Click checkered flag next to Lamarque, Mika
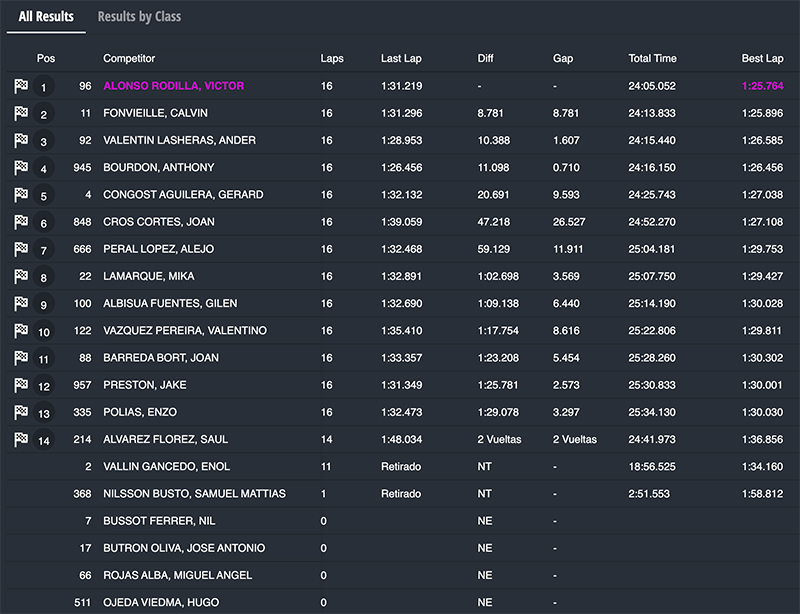The width and height of the screenshot is (800, 614). tap(20, 276)
